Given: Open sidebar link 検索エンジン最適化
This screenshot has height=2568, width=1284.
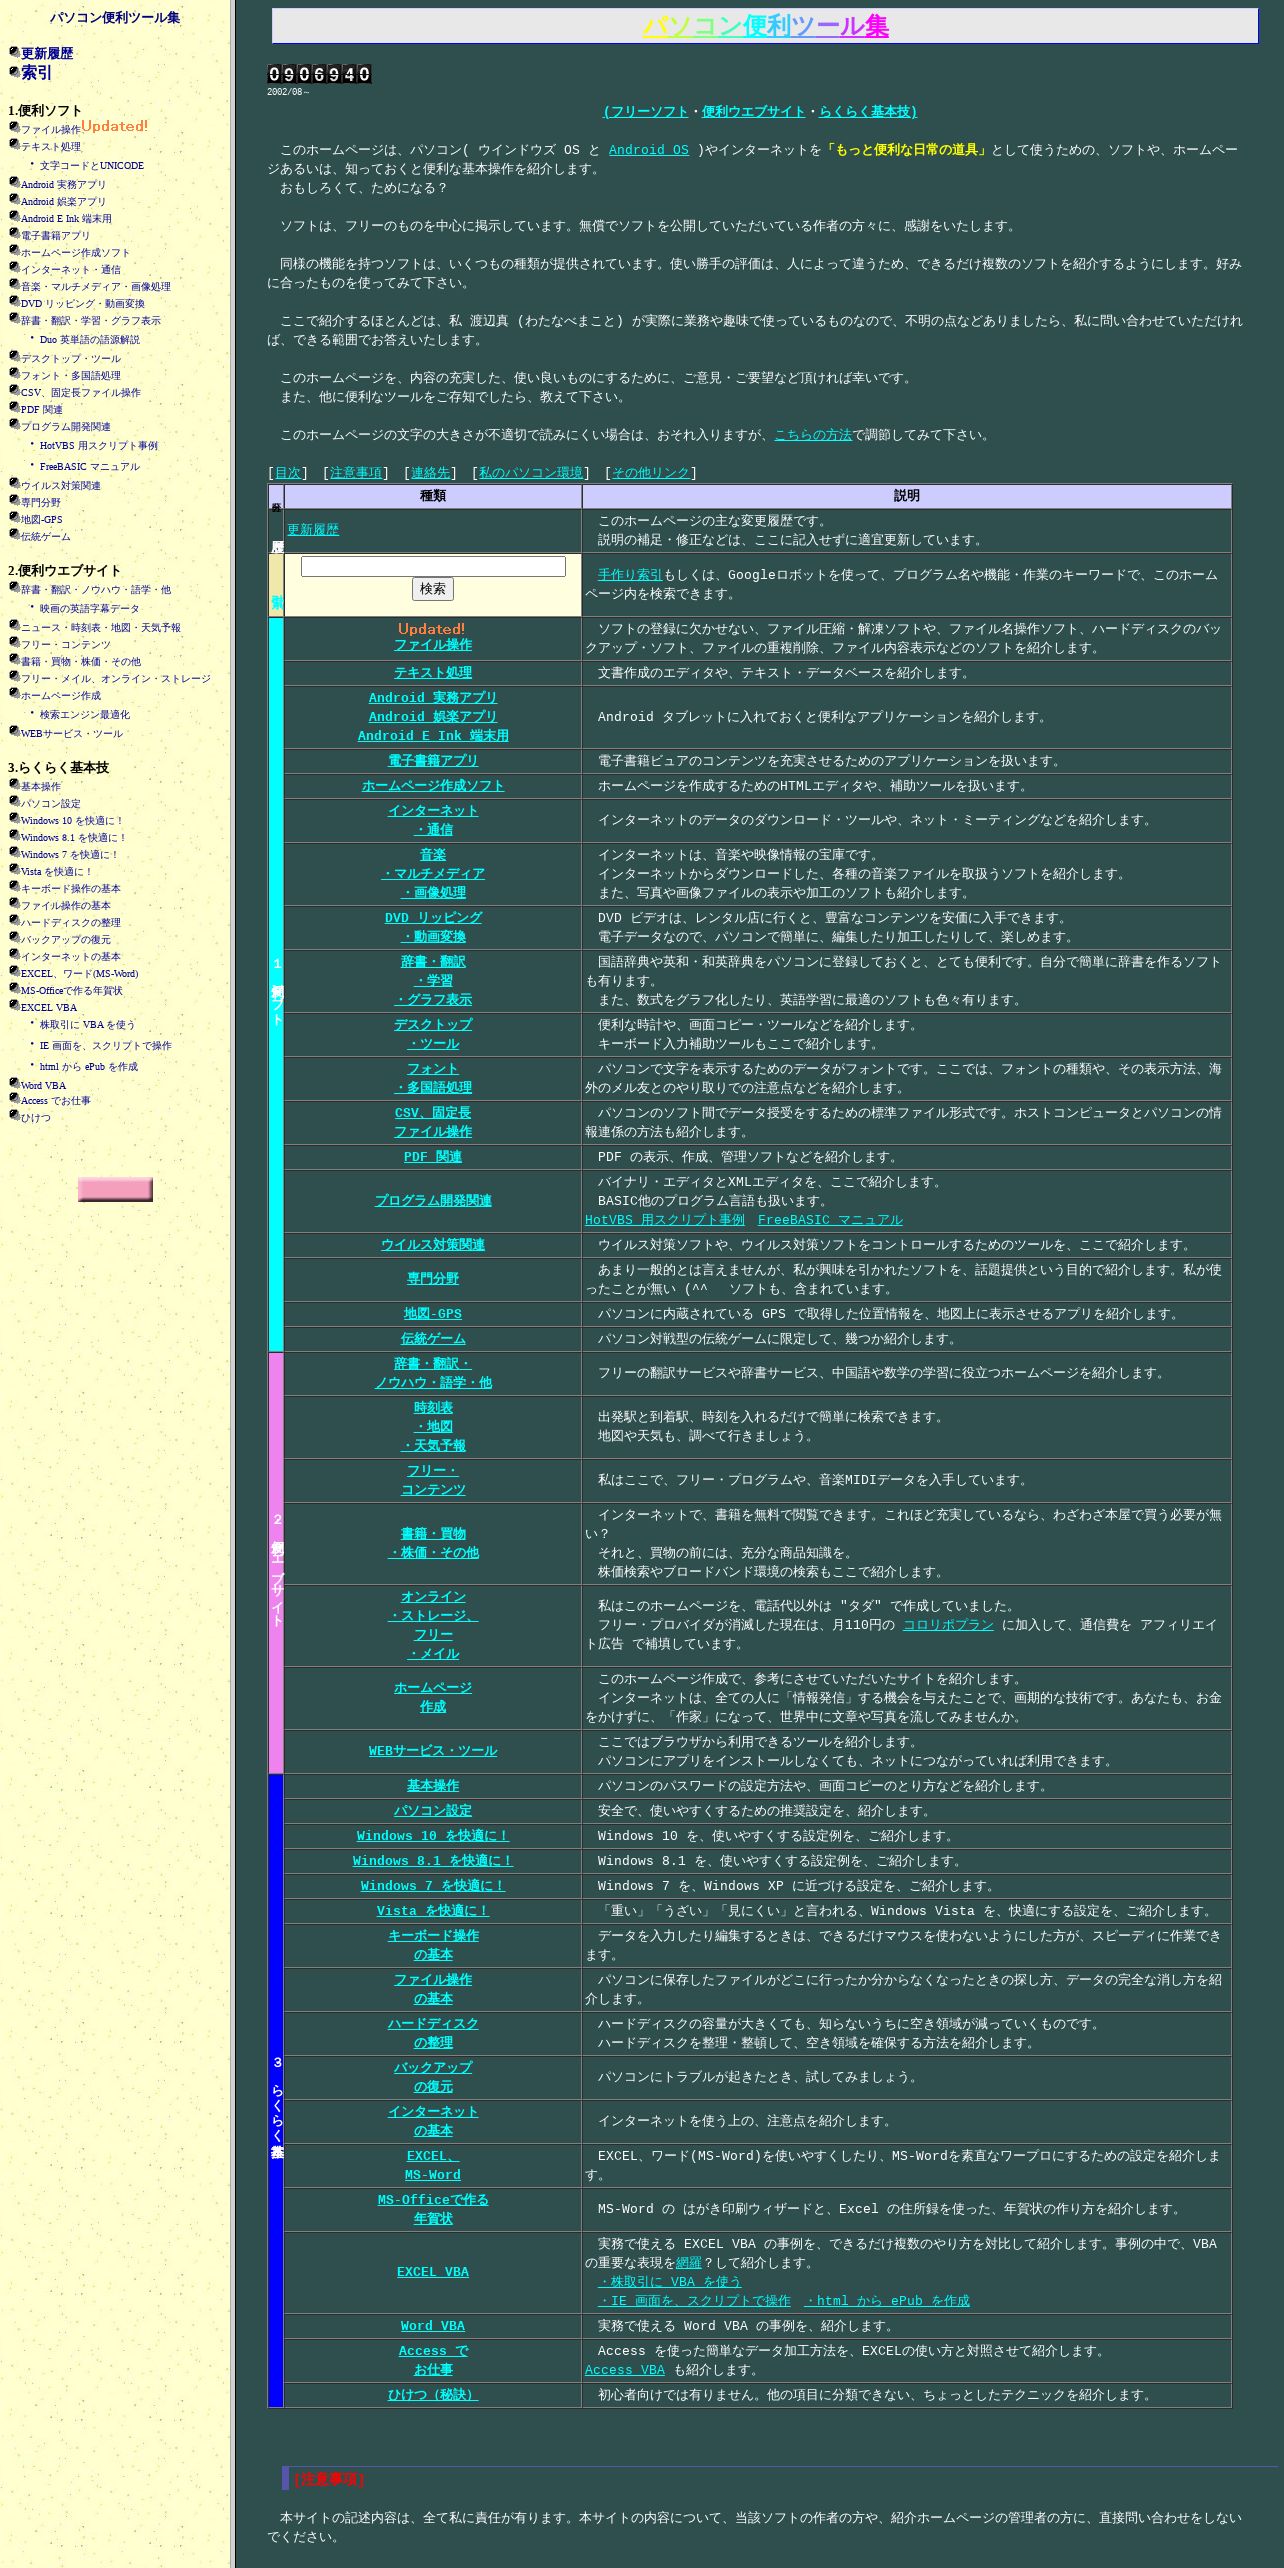Looking at the screenshot, I should pyautogui.click(x=85, y=715).
